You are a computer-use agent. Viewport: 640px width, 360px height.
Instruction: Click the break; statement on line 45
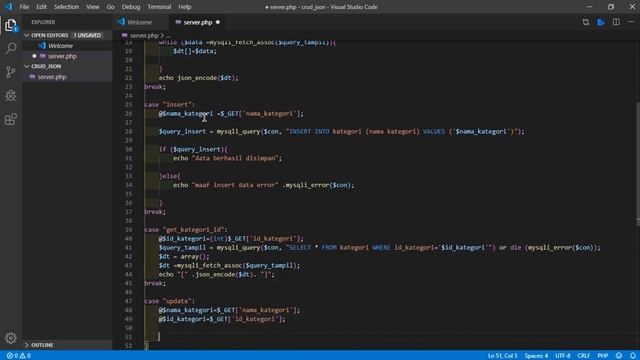[x=155, y=283]
